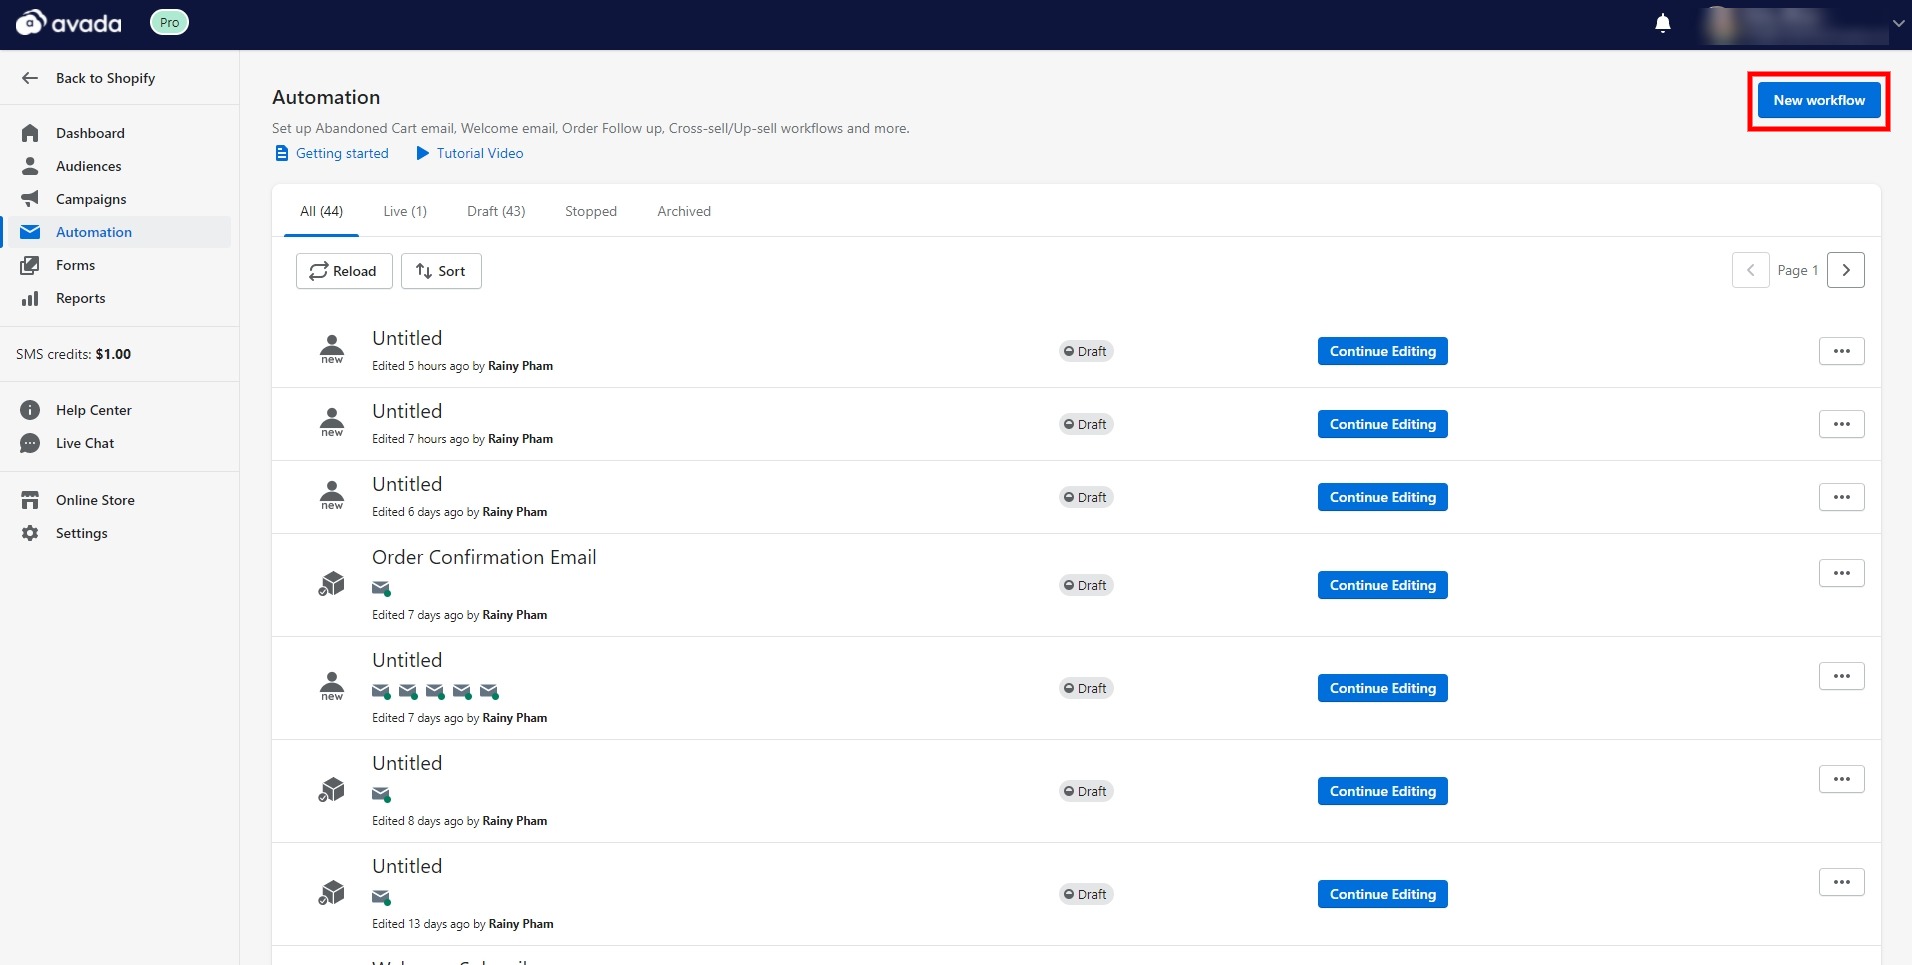Open more options for Order Confirmation Email

(x=1841, y=573)
